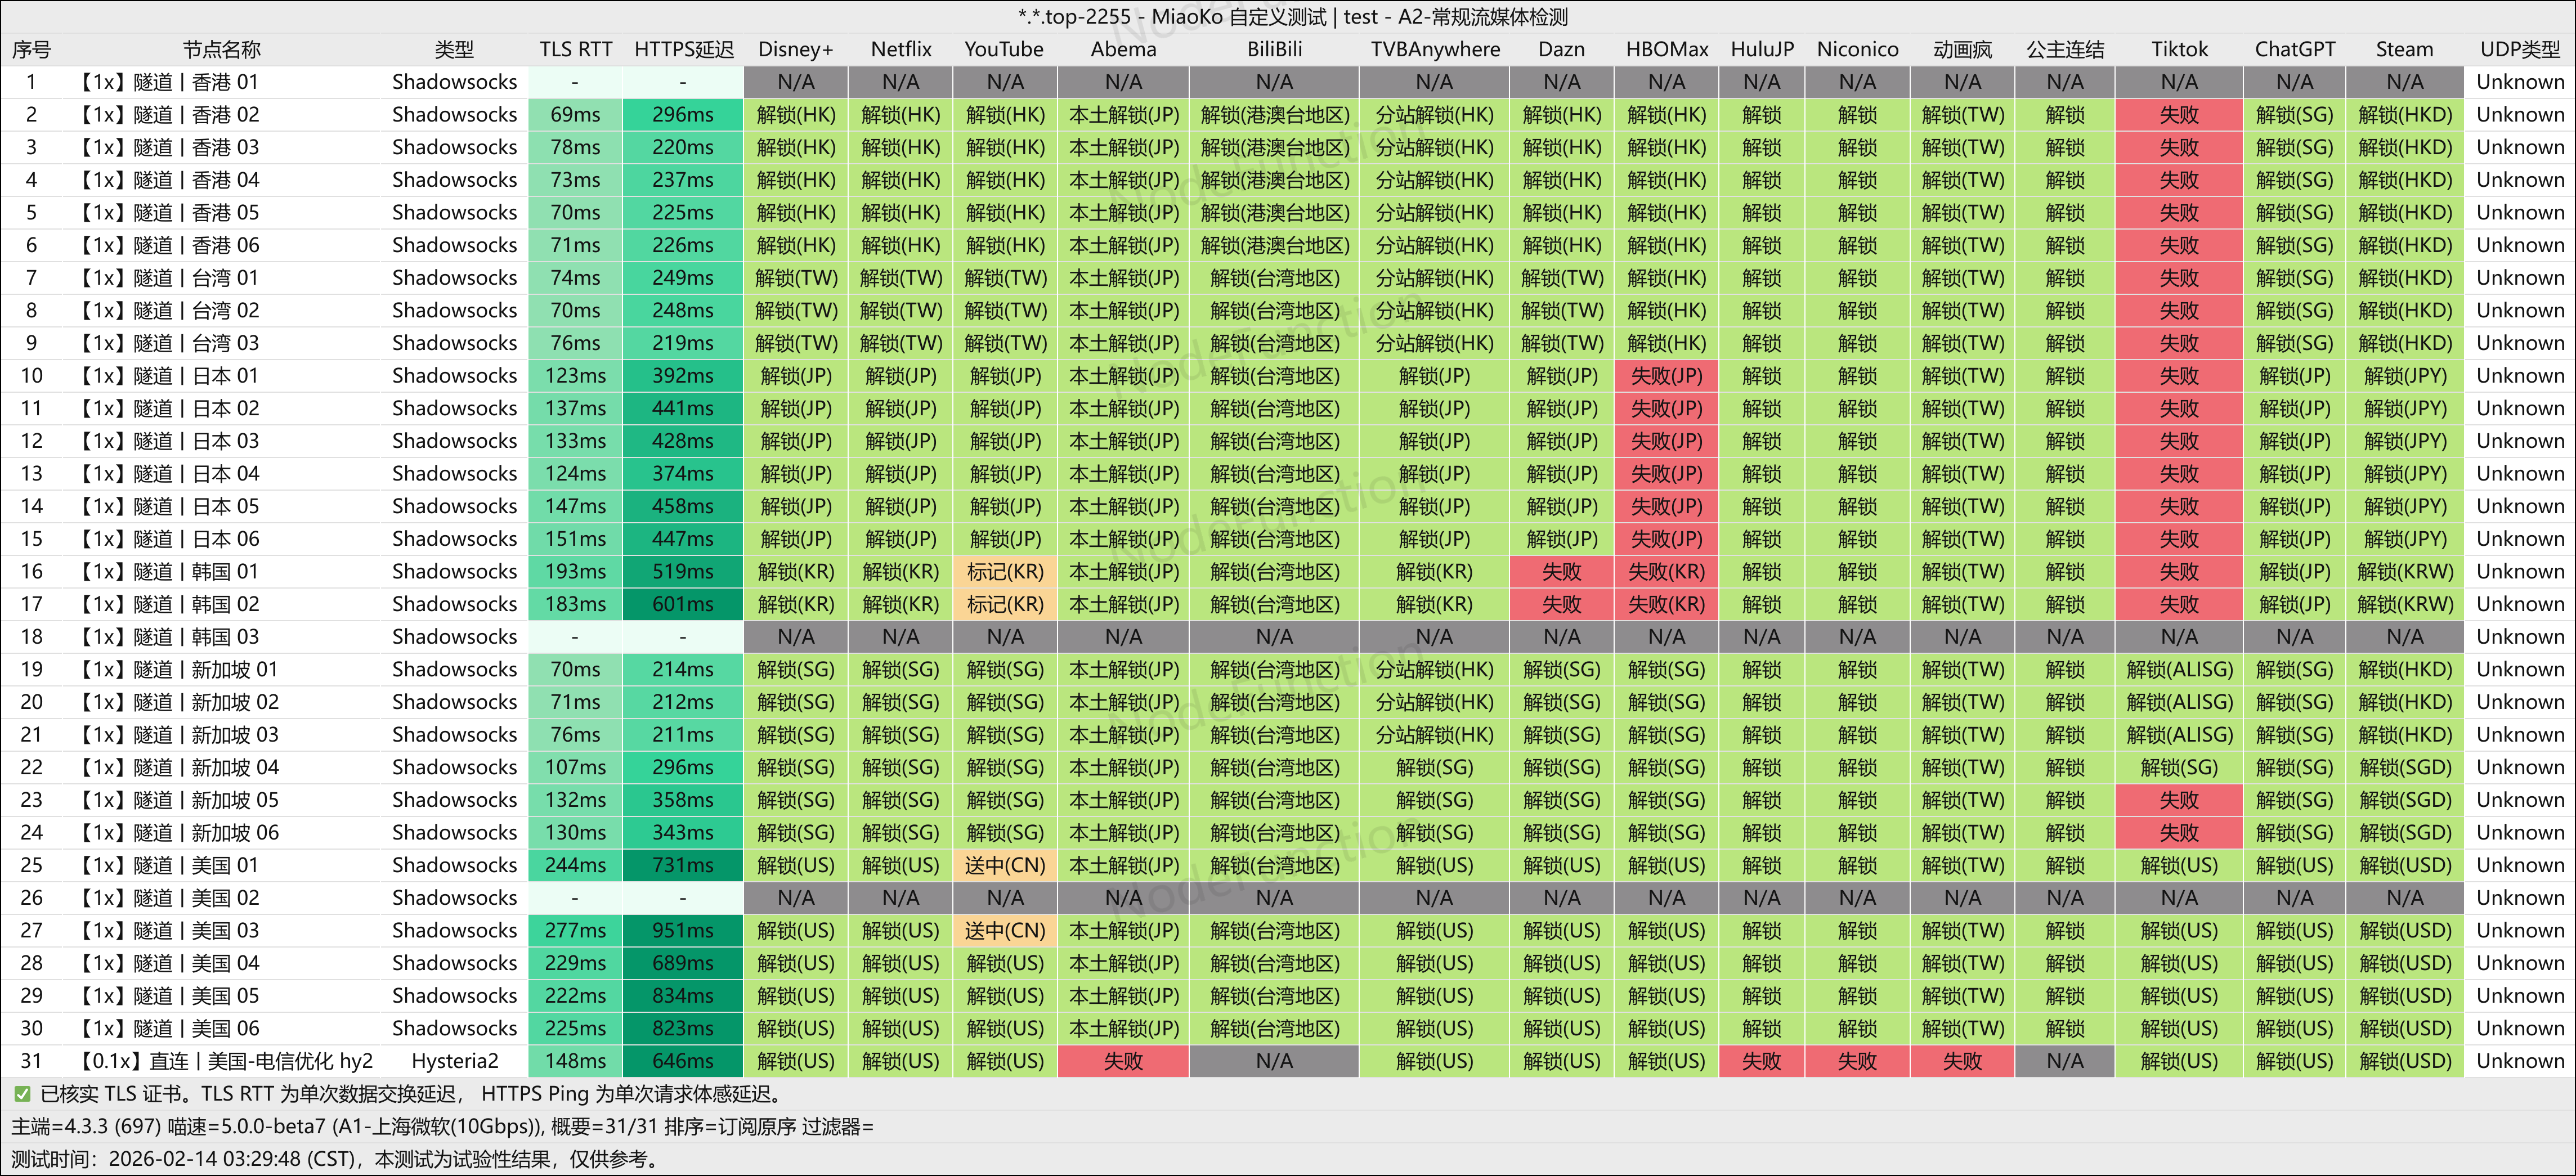
Task: Click the Steam 解锁(KRW) cell for 韩国 02
Action: [2405, 604]
